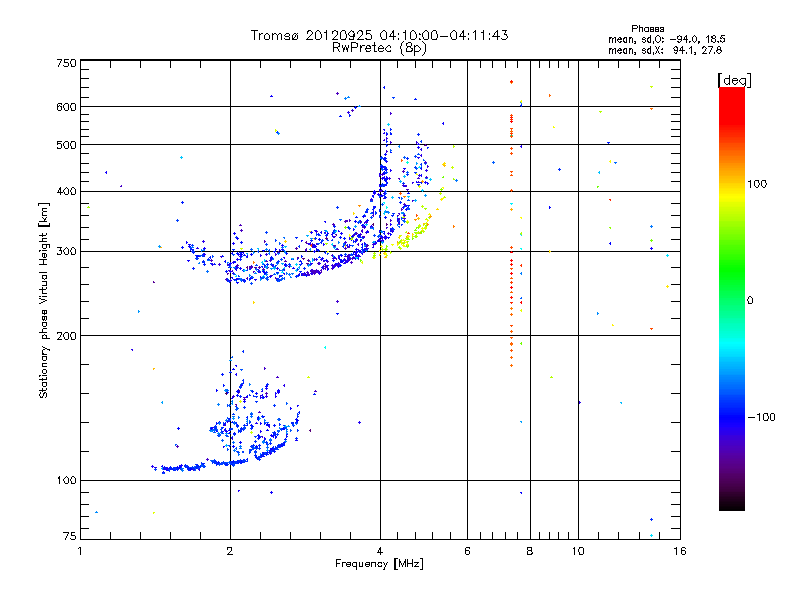Click the y-axis tick label '600'
This screenshot has height=600, width=800.
67,107
